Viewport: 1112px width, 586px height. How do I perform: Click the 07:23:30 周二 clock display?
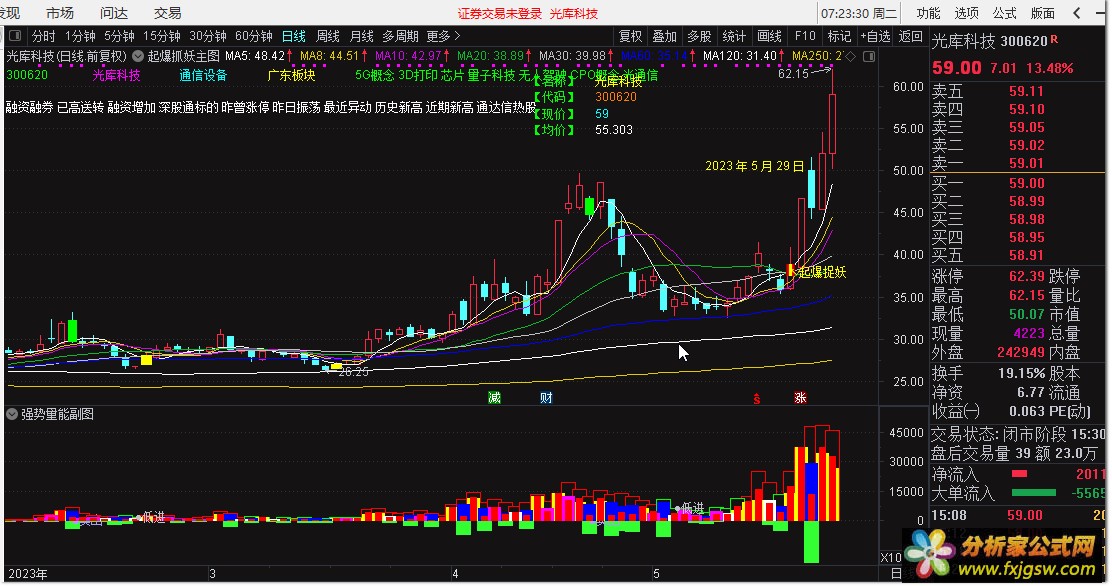tap(860, 13)
